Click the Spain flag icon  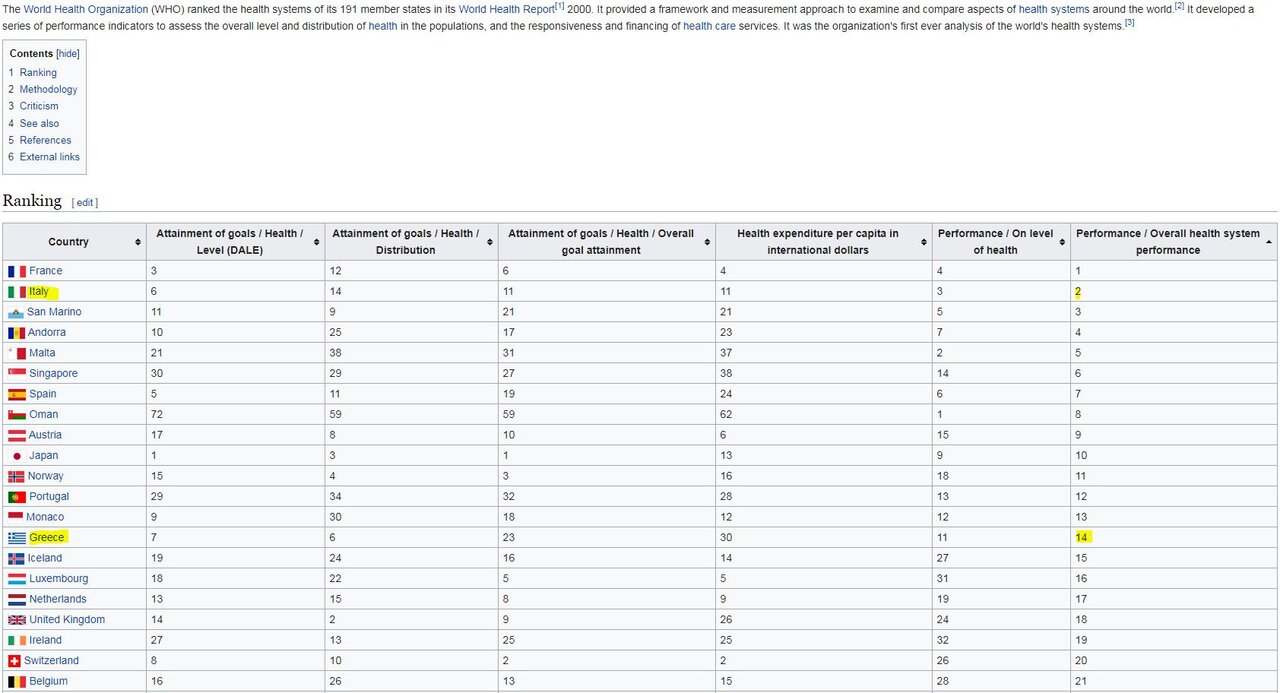[x=17, y=394]
